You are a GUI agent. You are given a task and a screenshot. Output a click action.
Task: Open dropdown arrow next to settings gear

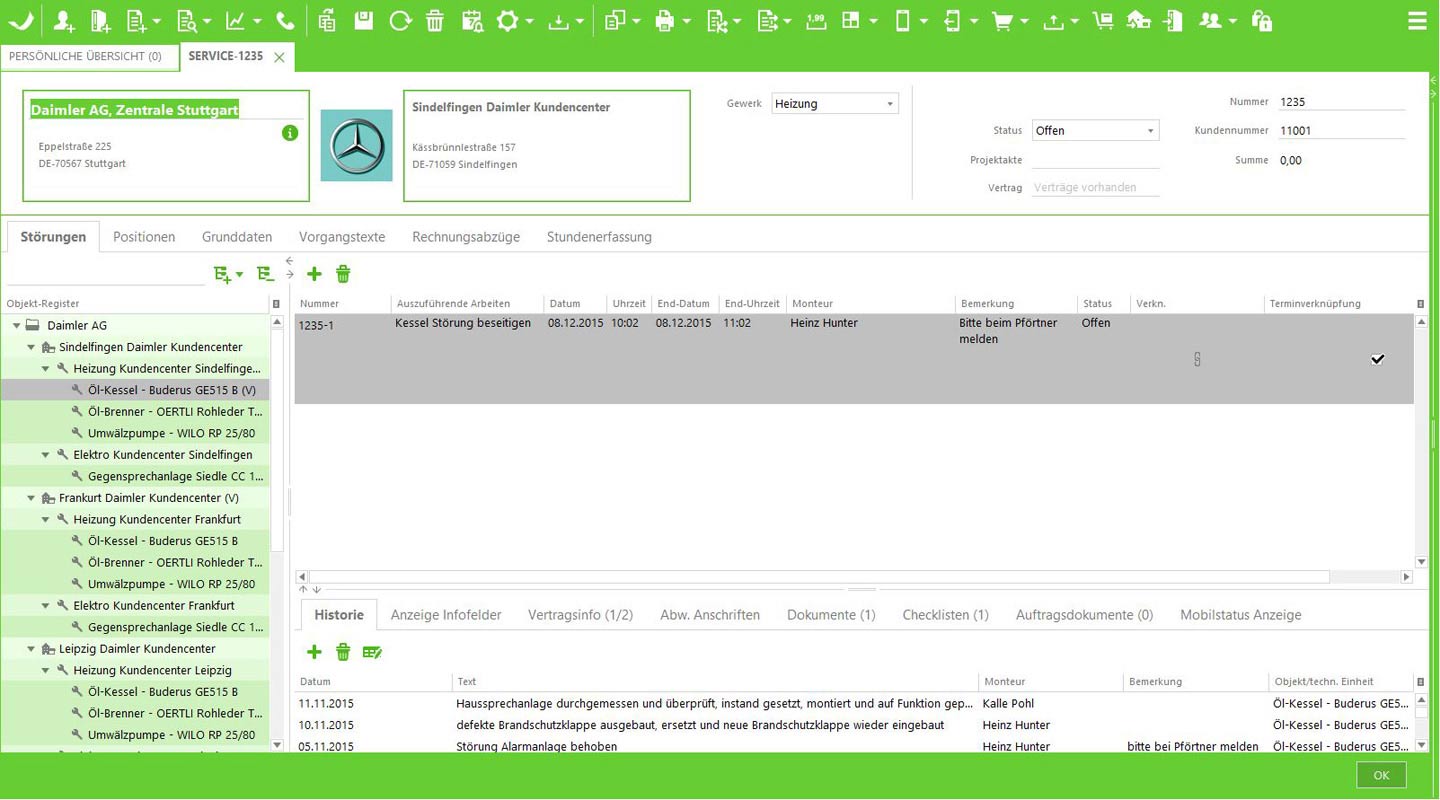point(530,21)
